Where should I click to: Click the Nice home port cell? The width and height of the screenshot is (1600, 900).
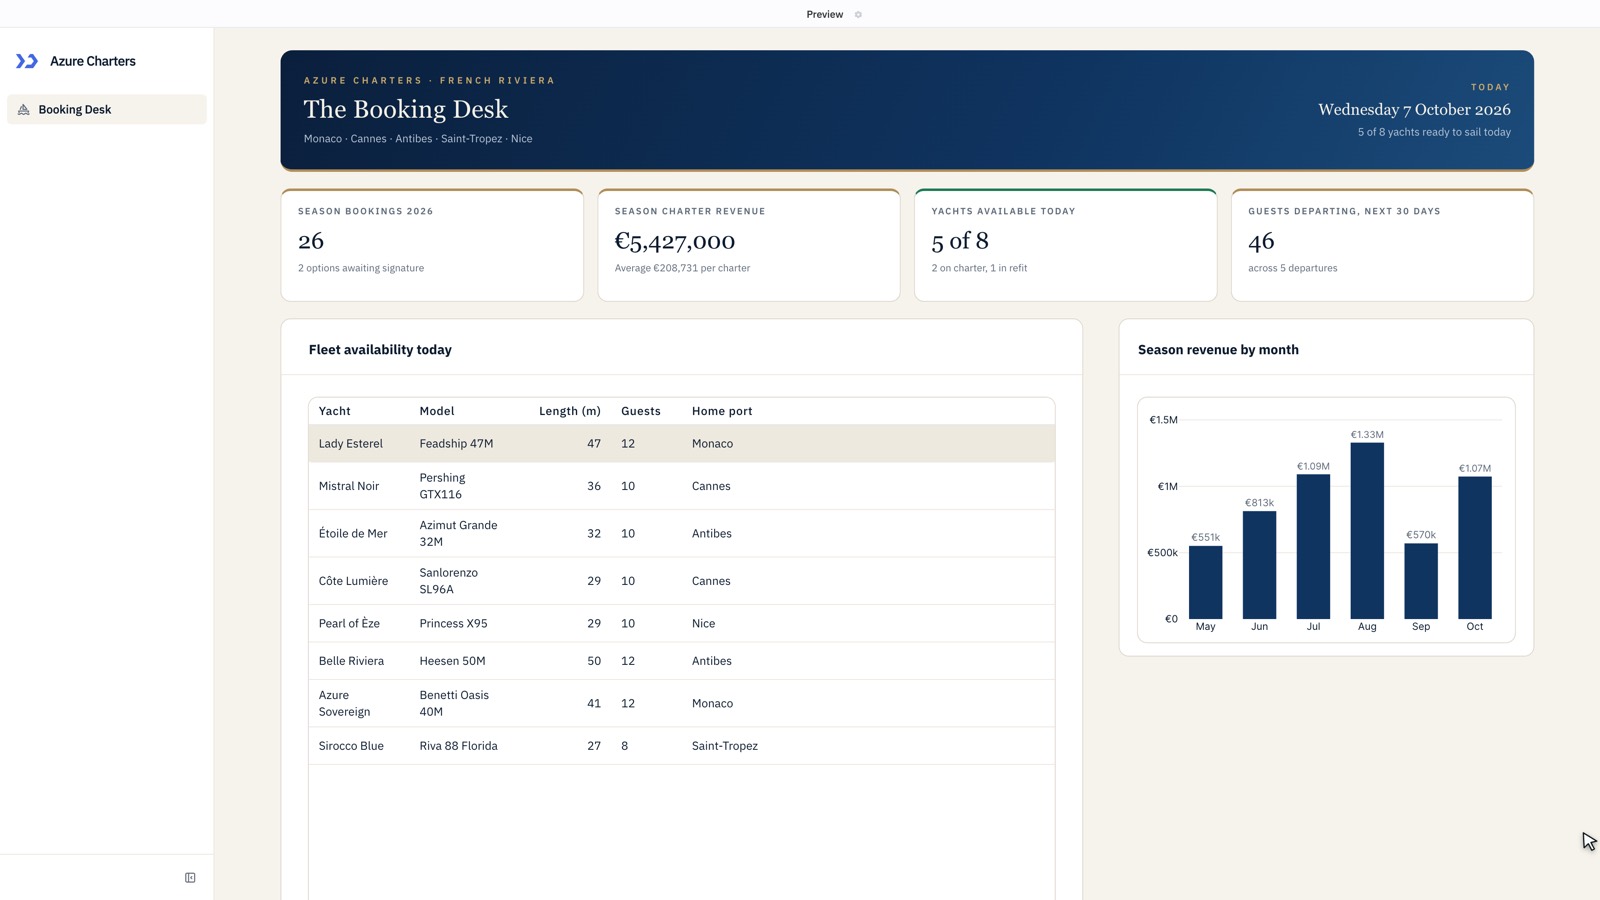point(704,623)
